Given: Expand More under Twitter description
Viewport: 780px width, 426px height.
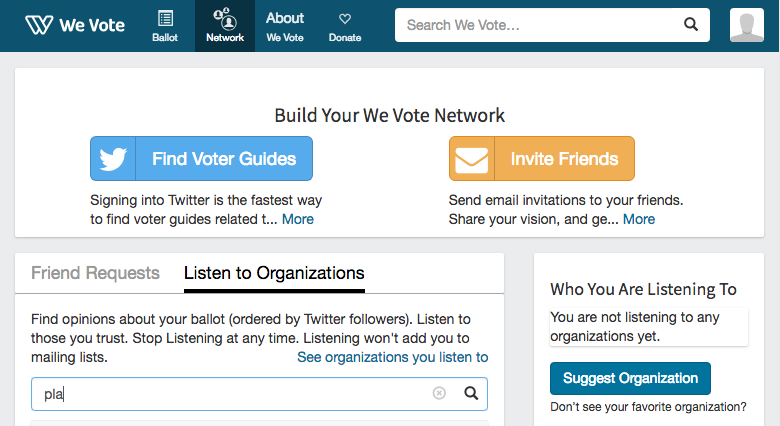Looking at the screenshot, I should coord(298,219).
